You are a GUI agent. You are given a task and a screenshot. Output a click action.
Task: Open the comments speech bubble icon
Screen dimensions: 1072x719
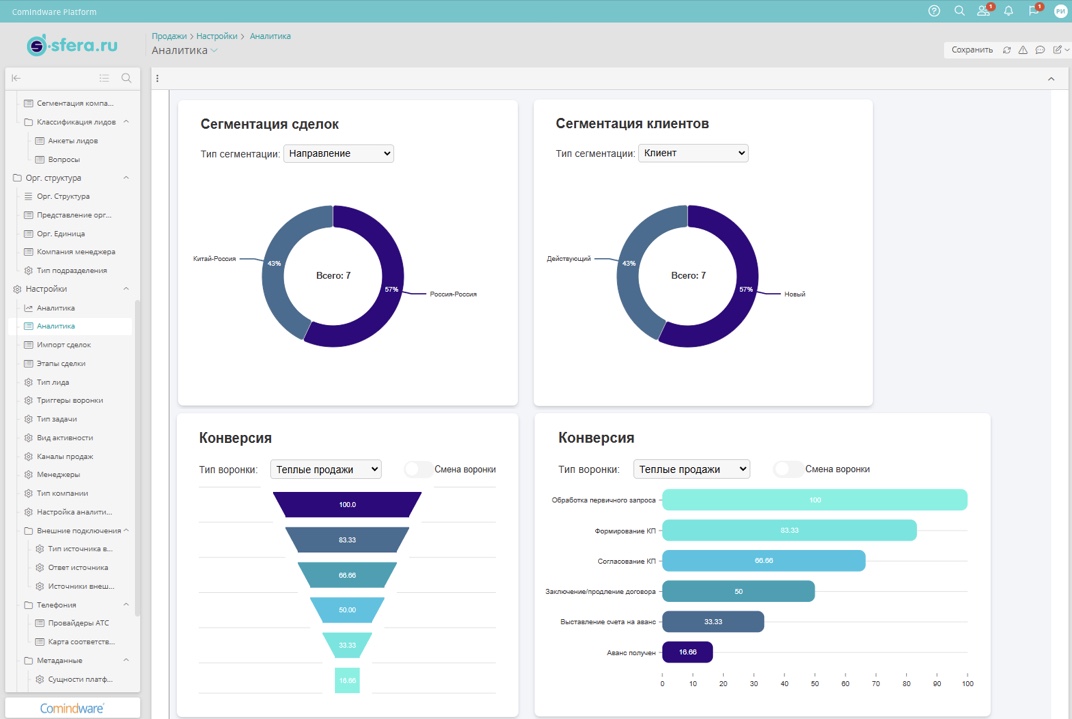click(1040, 50)
